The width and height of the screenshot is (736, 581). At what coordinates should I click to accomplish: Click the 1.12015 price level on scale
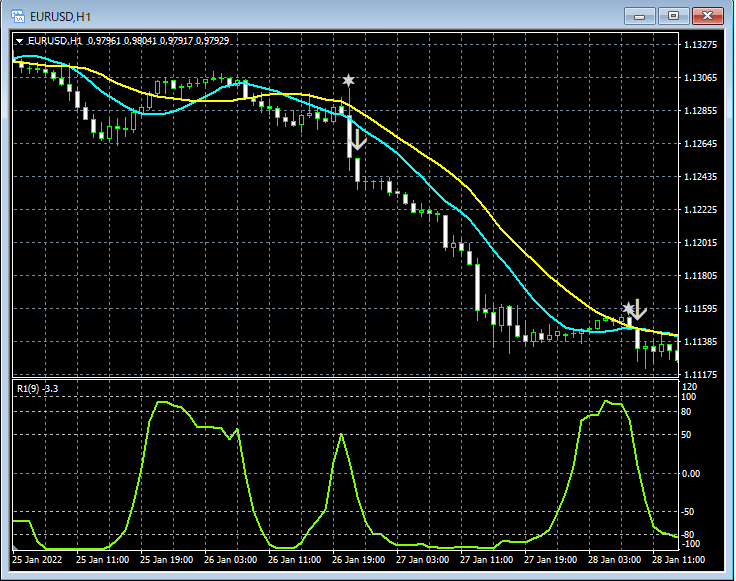(x=700, y=243)
